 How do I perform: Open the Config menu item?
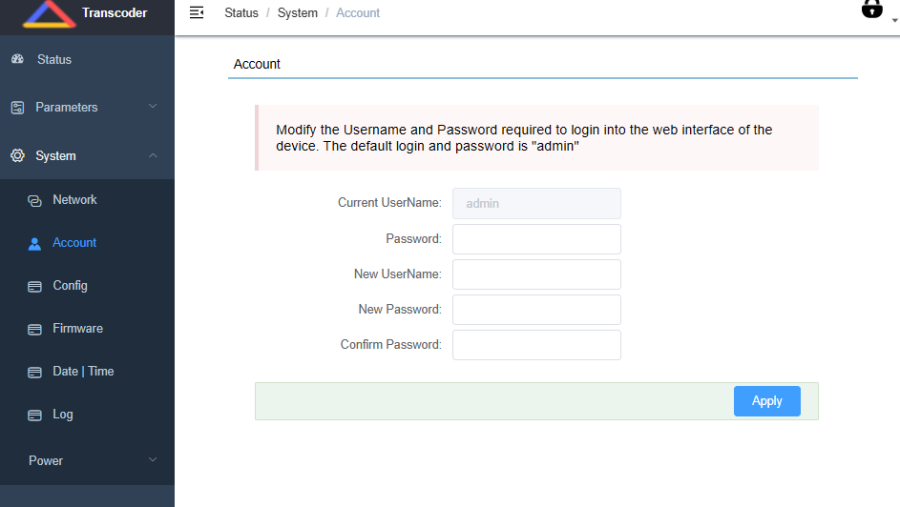point(70,286)
